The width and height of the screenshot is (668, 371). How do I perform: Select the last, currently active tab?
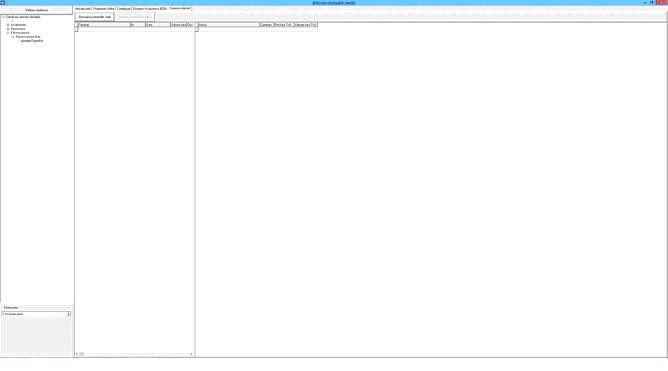180,9
